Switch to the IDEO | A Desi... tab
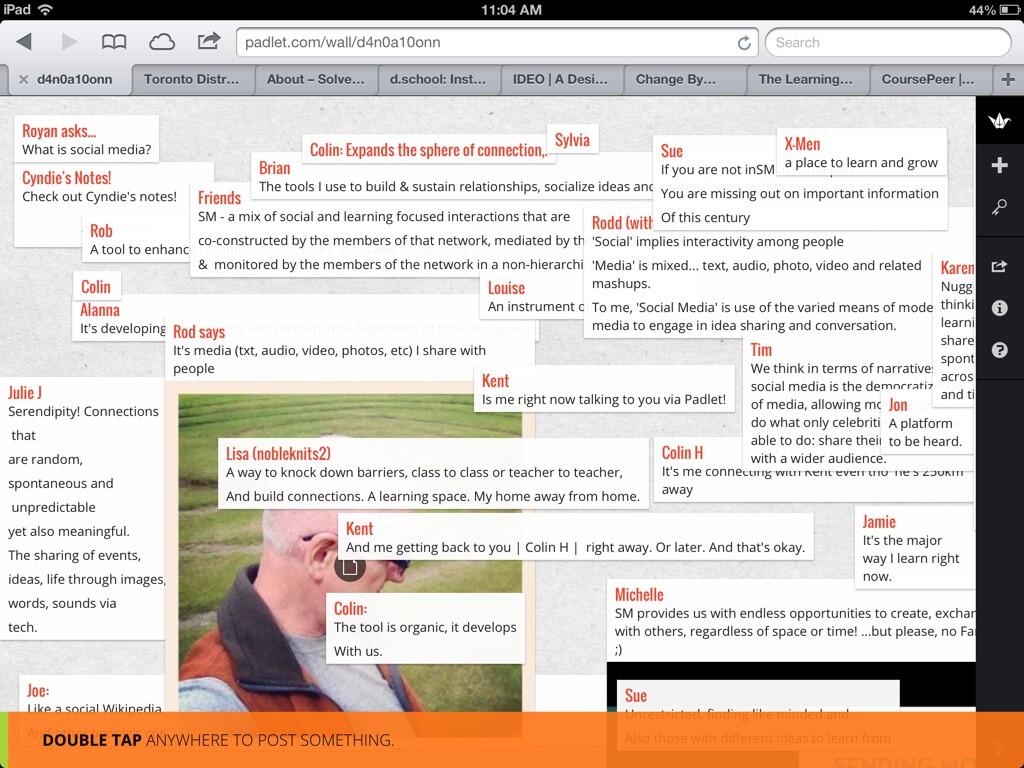The image size is (1024, 768). click(560, 79)
